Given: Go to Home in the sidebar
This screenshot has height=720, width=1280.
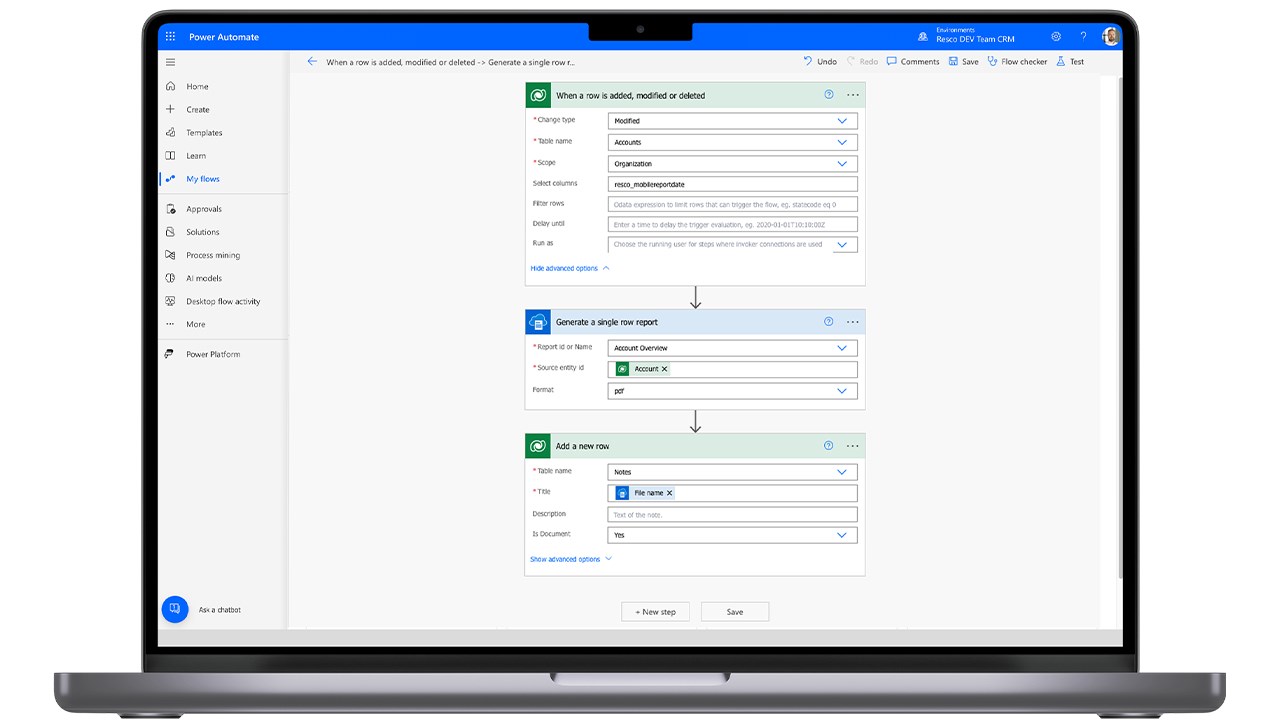Looking at the screenshot, I should click(x=197, y=87).
